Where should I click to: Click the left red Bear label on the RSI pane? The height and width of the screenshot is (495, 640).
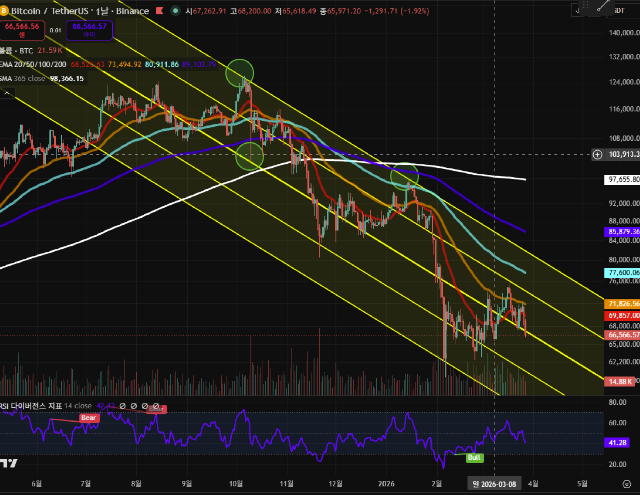89,417
